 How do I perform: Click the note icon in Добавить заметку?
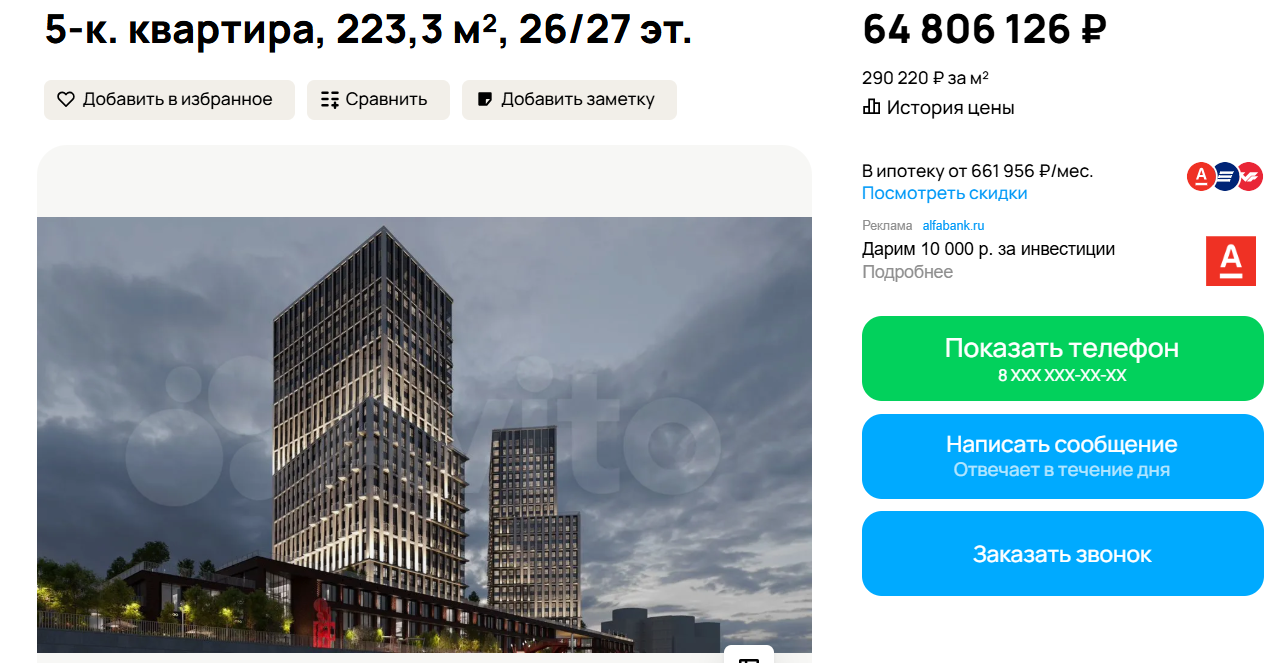(485, 100)
